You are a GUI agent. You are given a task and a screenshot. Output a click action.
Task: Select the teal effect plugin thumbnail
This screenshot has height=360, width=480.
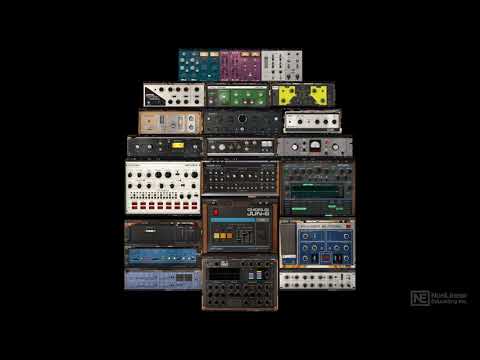199,65
